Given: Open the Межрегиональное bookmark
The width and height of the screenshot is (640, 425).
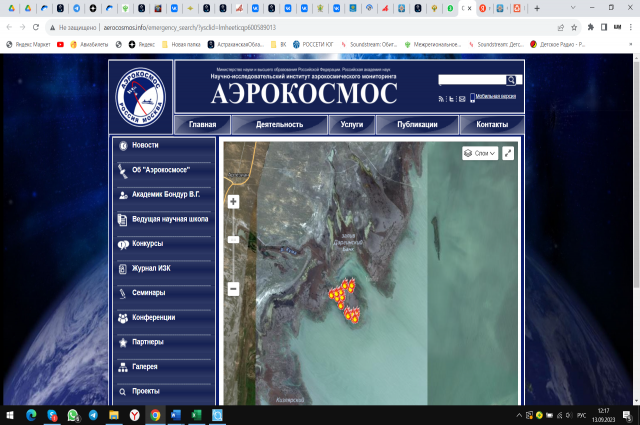Looking at the screenshot, I should [x=433, y=45].
